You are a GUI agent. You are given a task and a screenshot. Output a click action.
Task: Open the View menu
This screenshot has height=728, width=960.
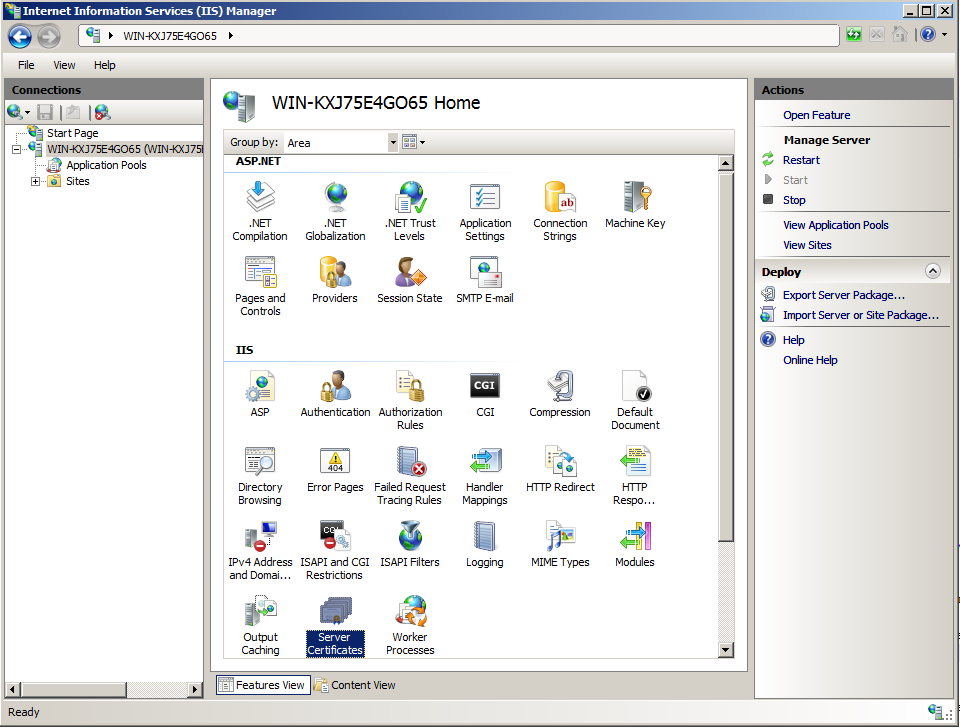[64, 65]
